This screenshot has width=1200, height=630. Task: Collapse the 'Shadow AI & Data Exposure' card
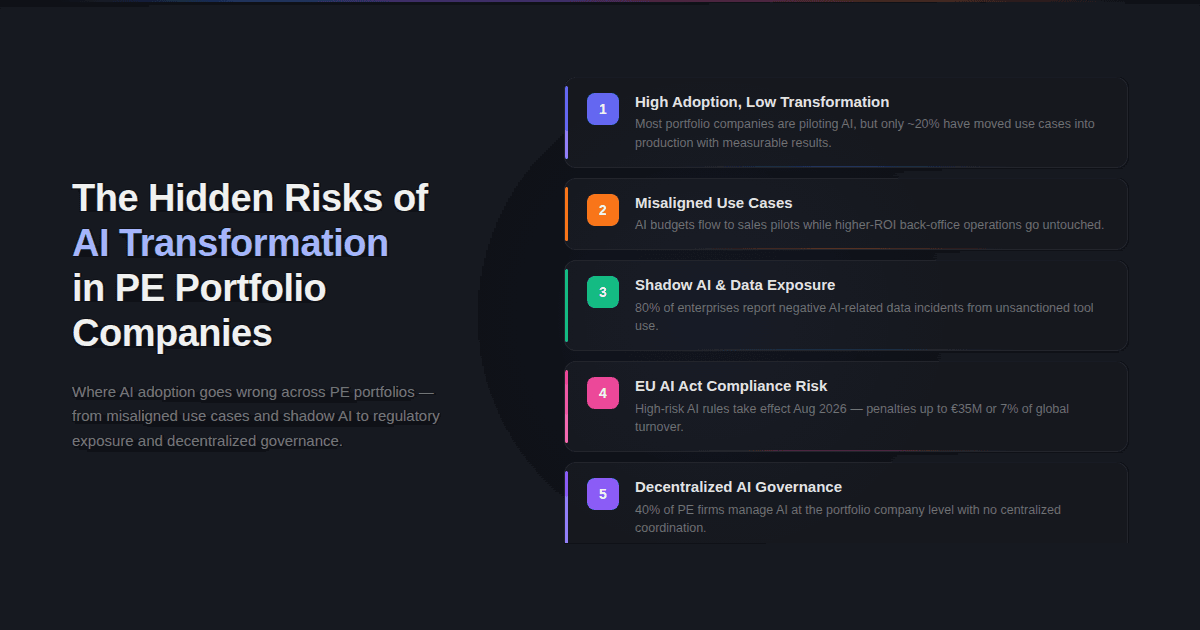[845, 304]
